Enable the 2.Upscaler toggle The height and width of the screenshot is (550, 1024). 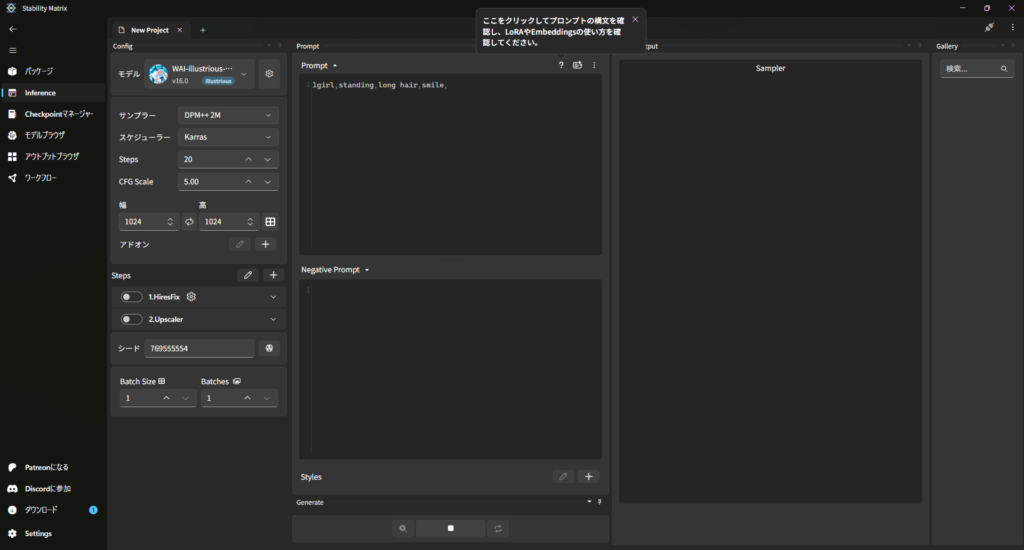(131, 319)
